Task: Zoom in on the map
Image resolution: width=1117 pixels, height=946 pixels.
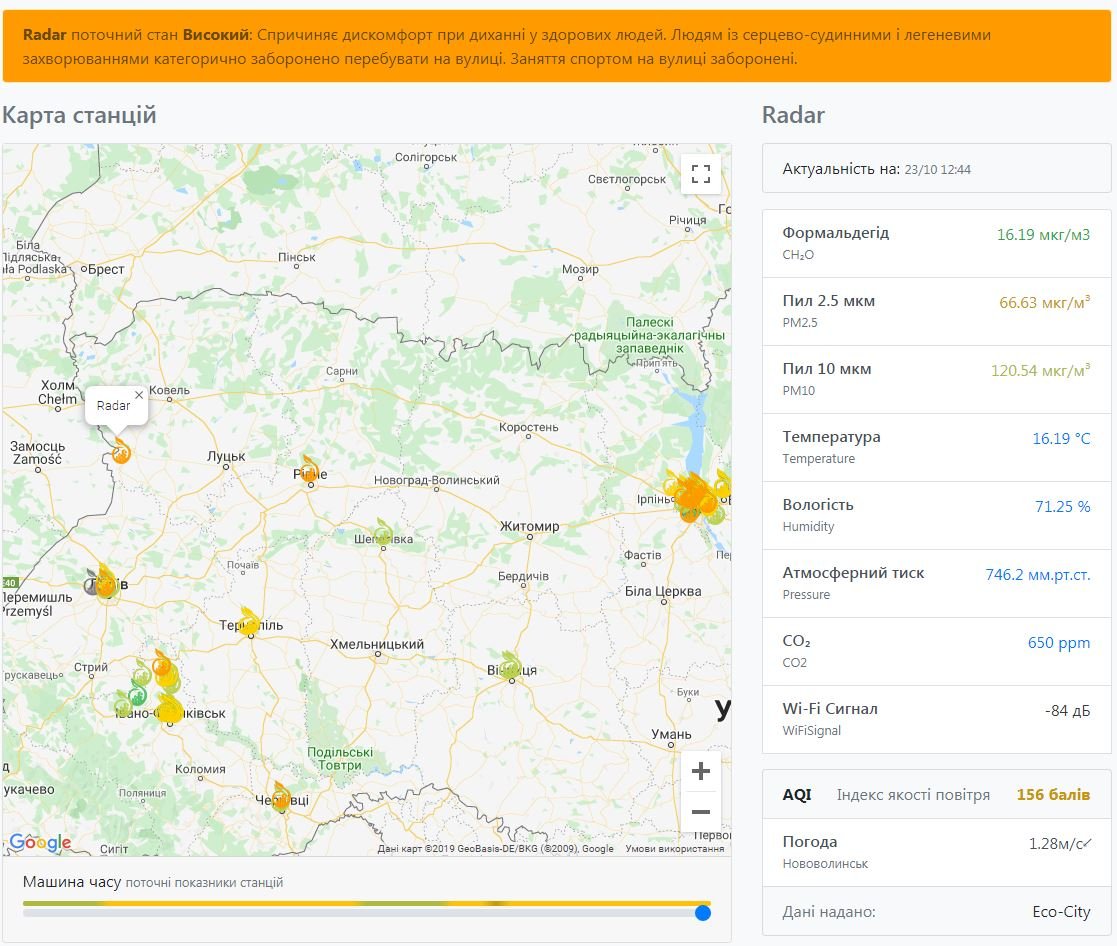Action: coord(700,771)
